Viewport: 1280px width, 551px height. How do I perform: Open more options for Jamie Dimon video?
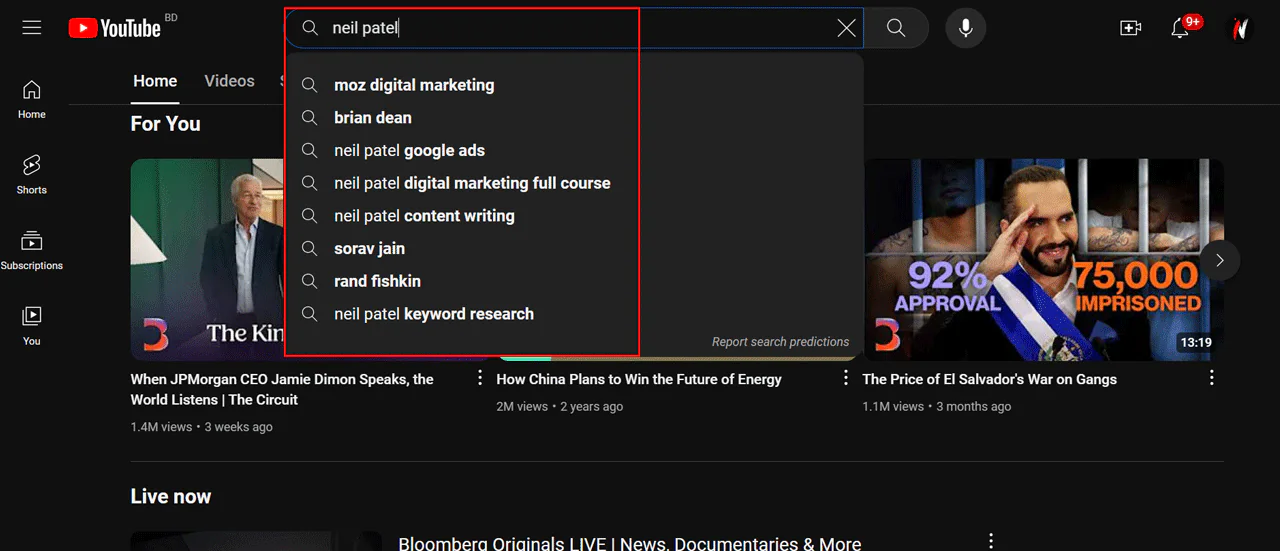coord(479,378)
